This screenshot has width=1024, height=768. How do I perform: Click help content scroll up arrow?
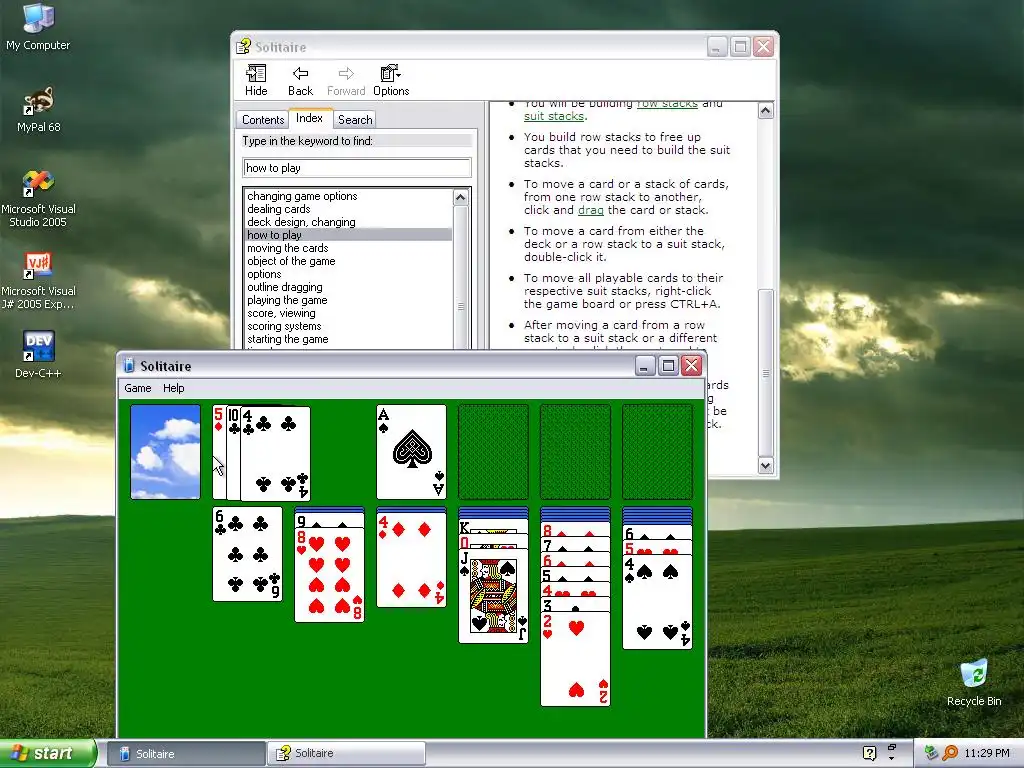[x=765, y=110]
